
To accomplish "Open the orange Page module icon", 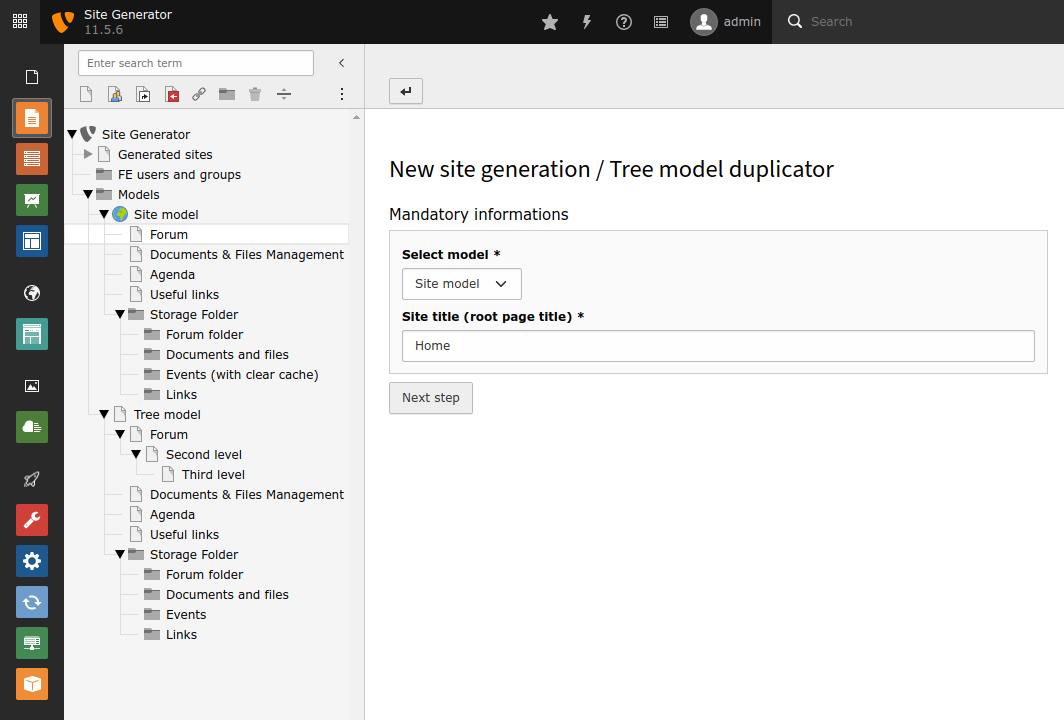I will click(32, 118).
